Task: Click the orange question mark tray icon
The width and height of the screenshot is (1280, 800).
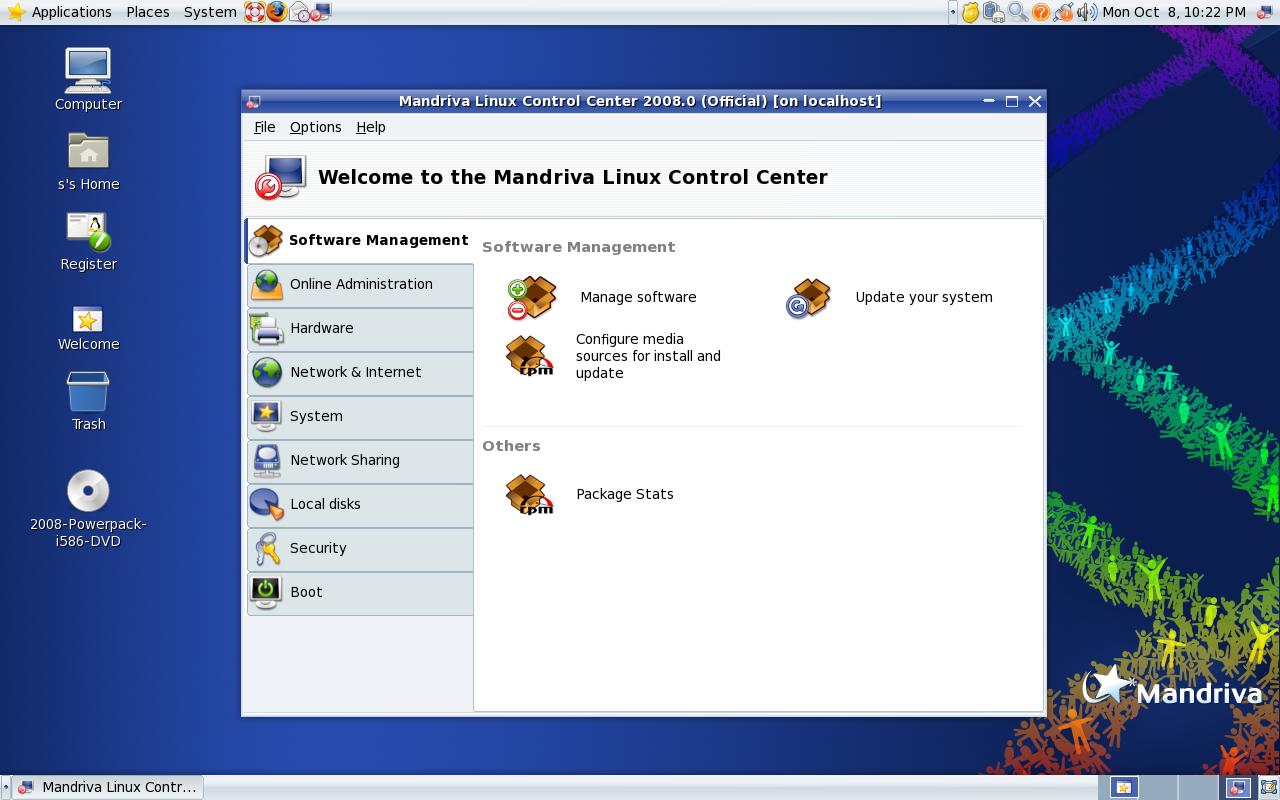Action: pyautogui.click(x=1040, y=12)
